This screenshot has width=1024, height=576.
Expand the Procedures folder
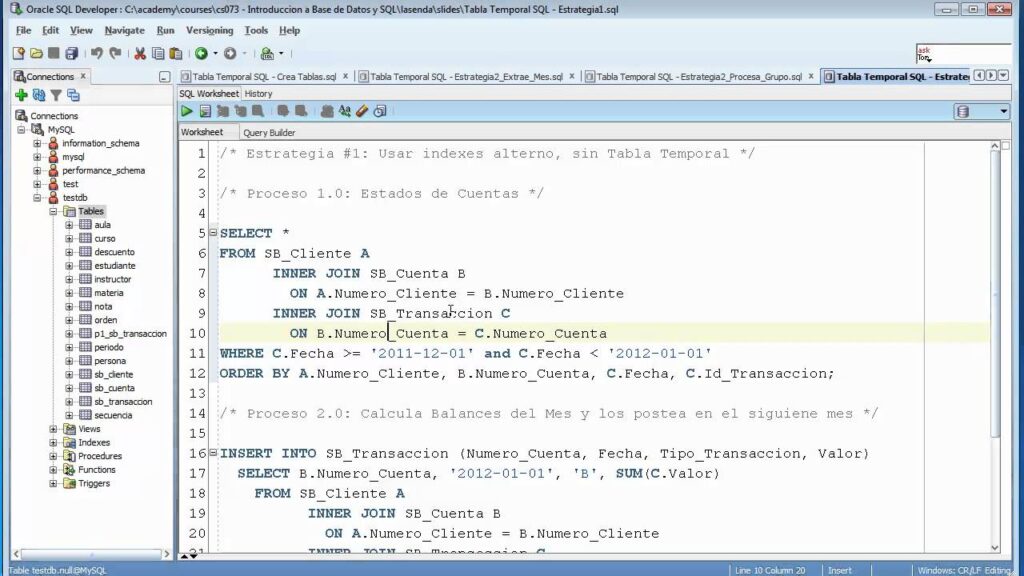[x=54, y=456]
